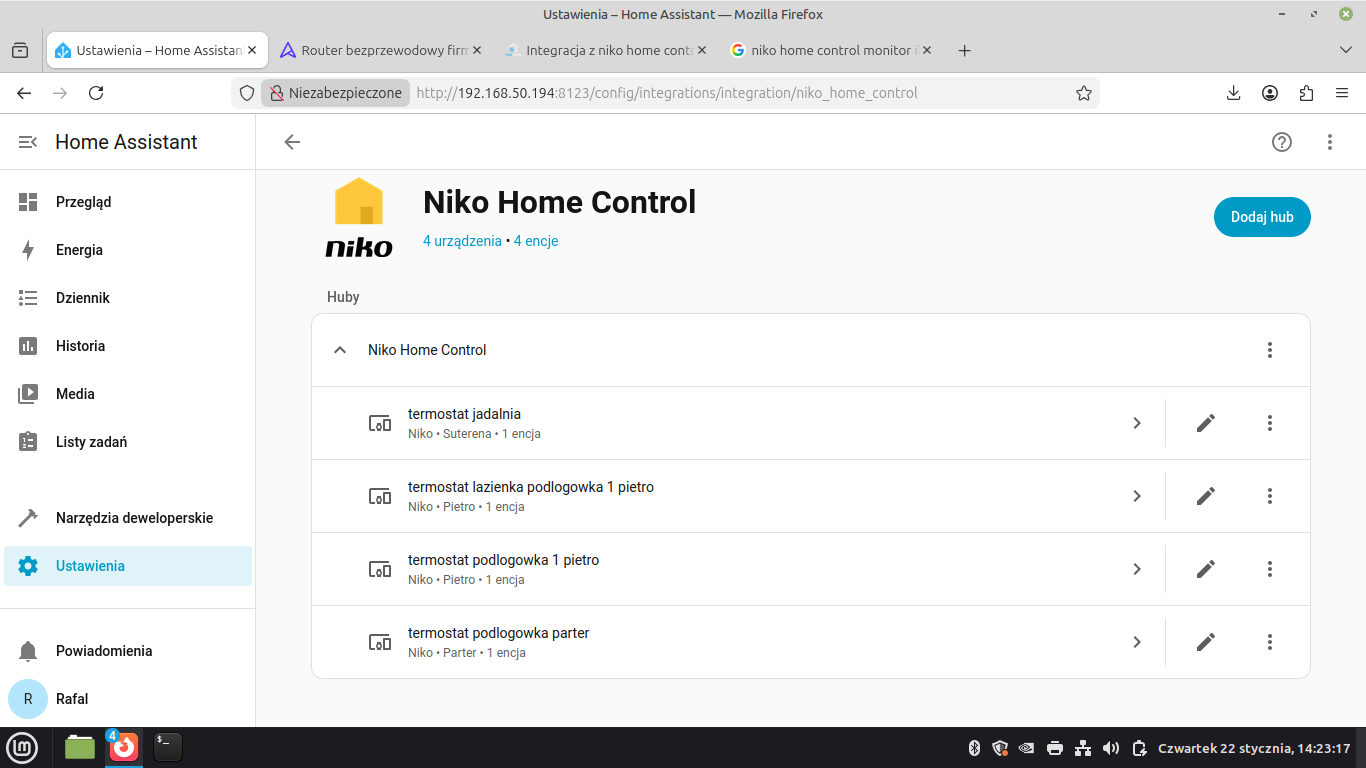Open termostat lazienka podlogowka 1 pietro chevron
The width and height of the screenshot is (1366, 768).
(x=1137, y=496)
